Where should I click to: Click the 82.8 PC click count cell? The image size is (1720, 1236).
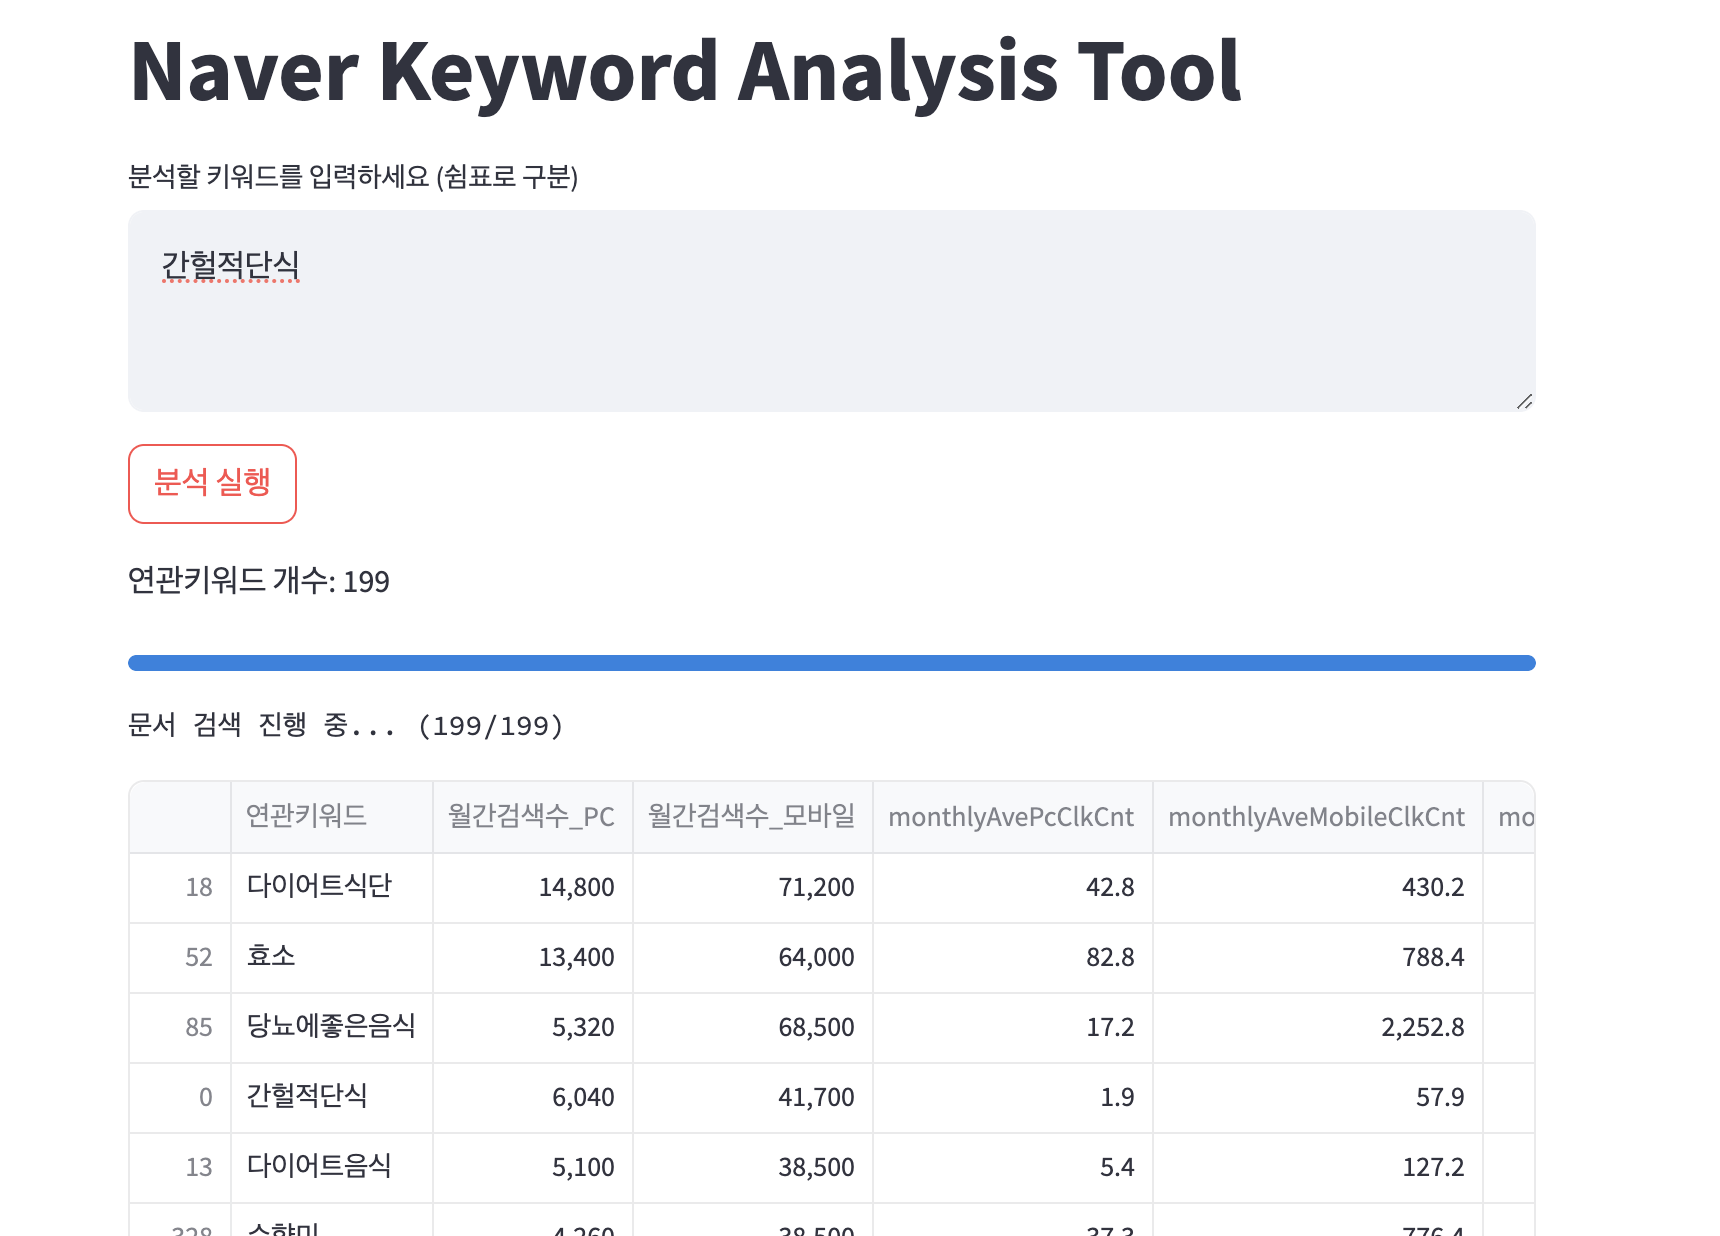pyautogui.click(x=1012, y=957)
